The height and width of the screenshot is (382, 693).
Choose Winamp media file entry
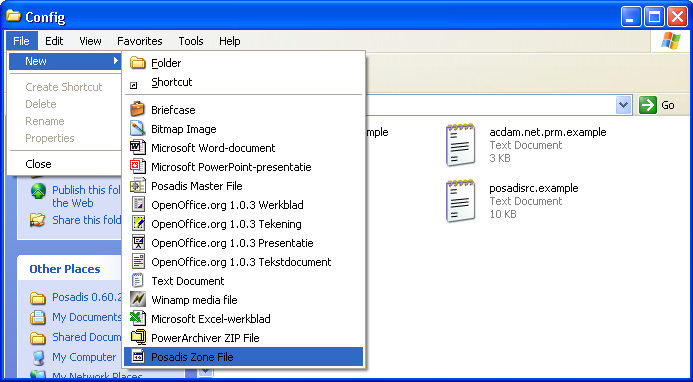click(x=244, y=300)
